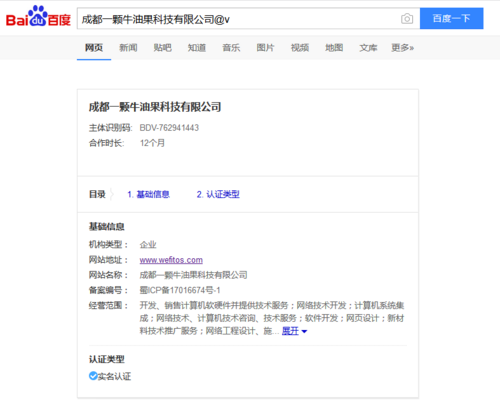Click the 实名认证 label text
Image resolution: width=500 pixels, height=403 pixels.
[114, 376]
